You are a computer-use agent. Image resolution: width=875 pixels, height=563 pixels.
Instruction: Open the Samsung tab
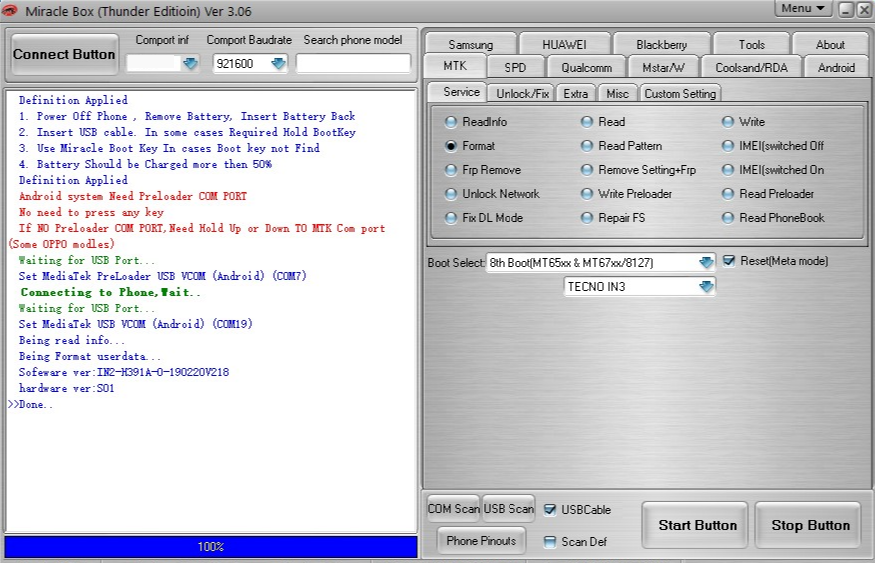[x=470, y=45]
